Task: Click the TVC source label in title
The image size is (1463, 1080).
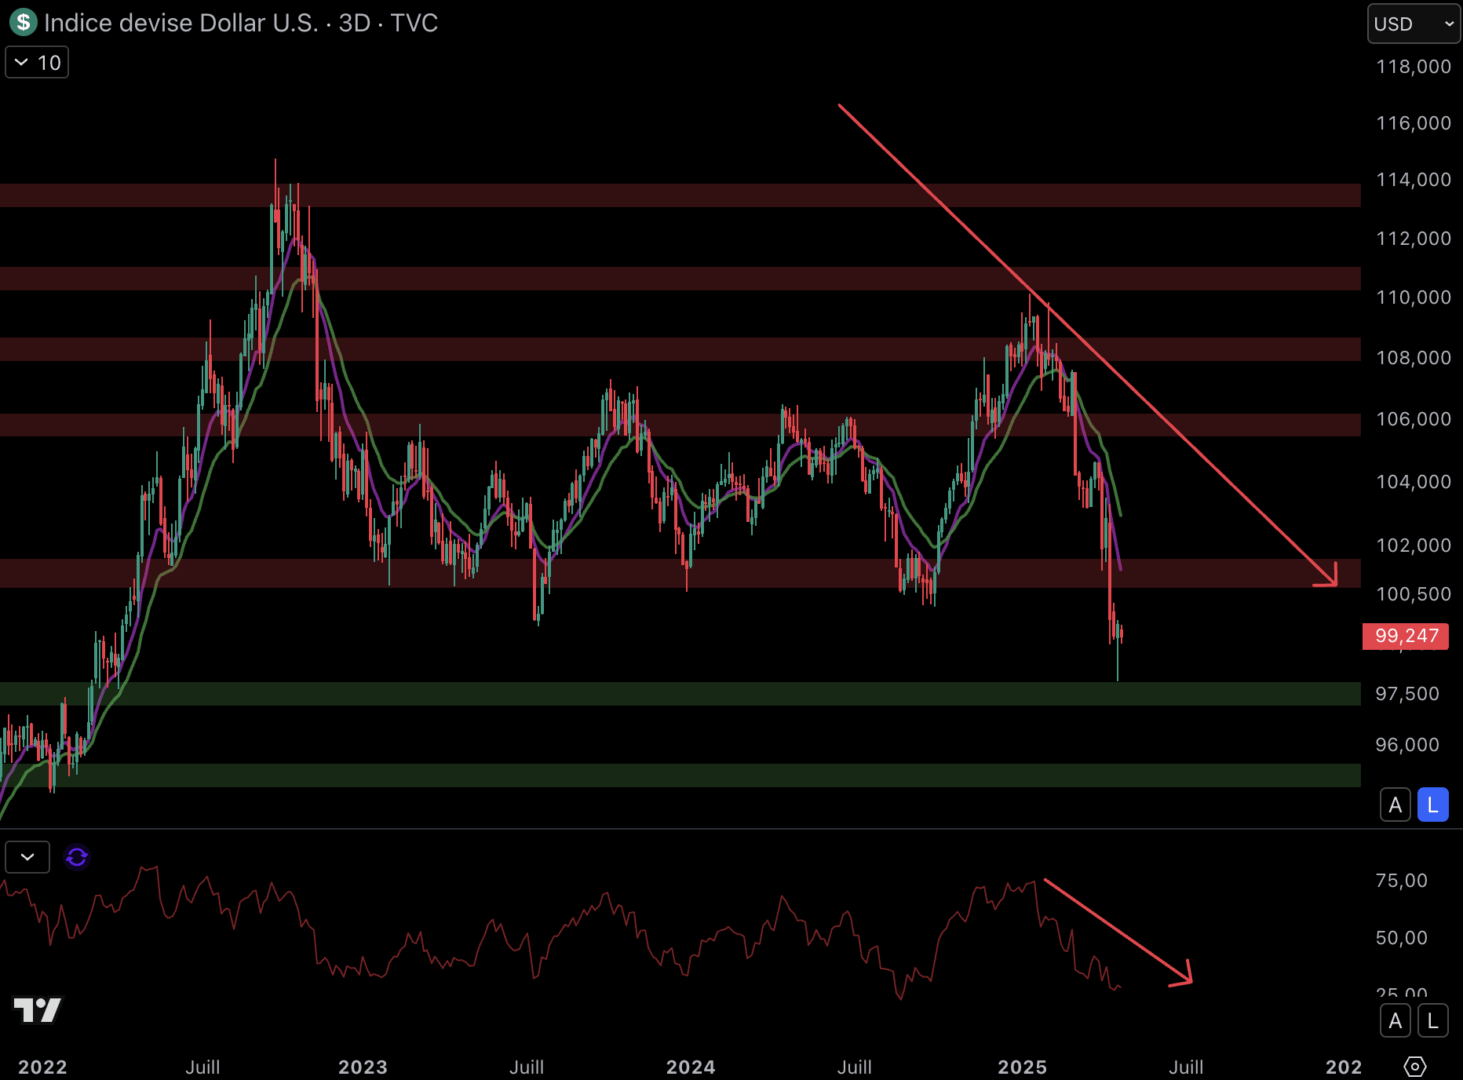Action: 414,23
